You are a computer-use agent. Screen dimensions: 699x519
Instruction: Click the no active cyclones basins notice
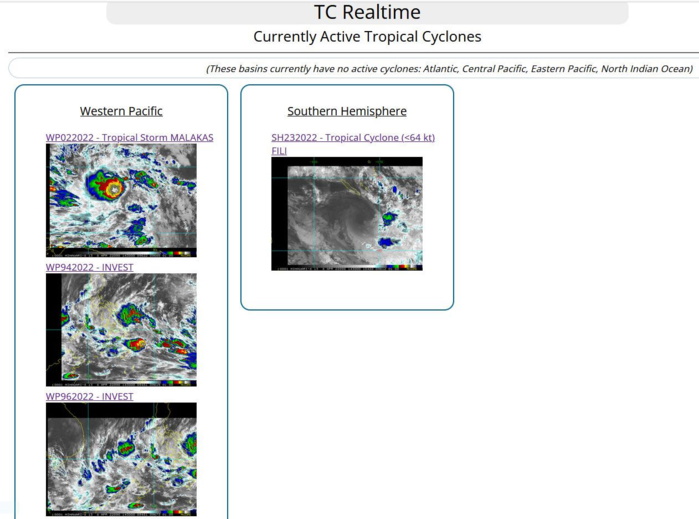pyautogui.click(x=449, y=68)
